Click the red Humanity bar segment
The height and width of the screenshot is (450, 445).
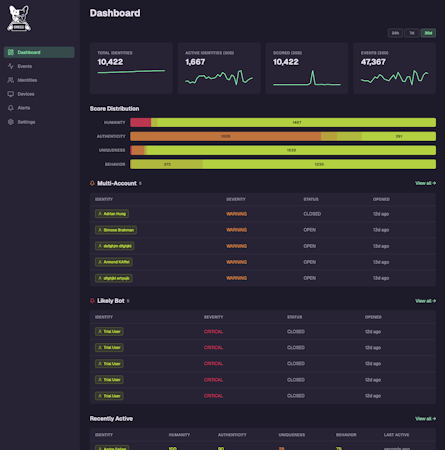coord(141,122)
